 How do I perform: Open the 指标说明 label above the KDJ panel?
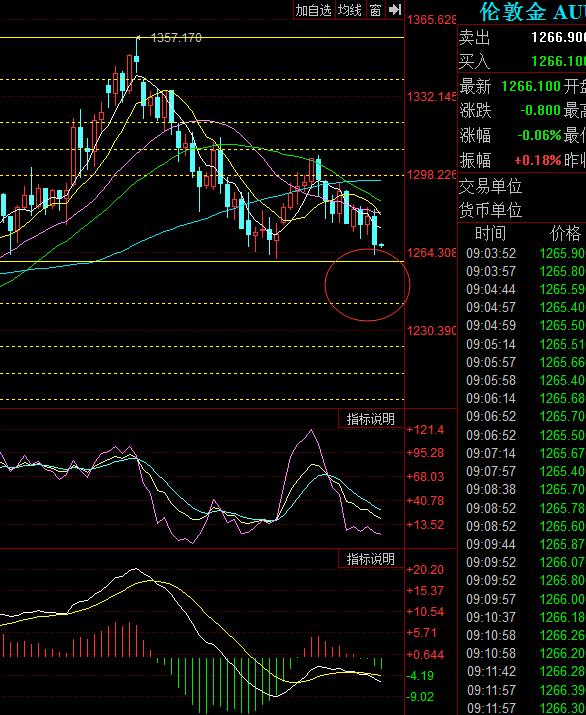click(x=371, y=419)
